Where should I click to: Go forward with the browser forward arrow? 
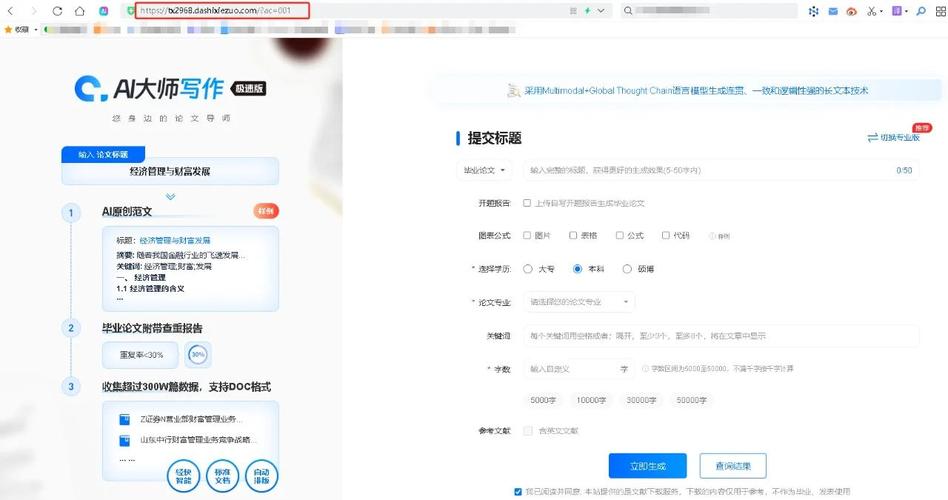tap(33, 11)
